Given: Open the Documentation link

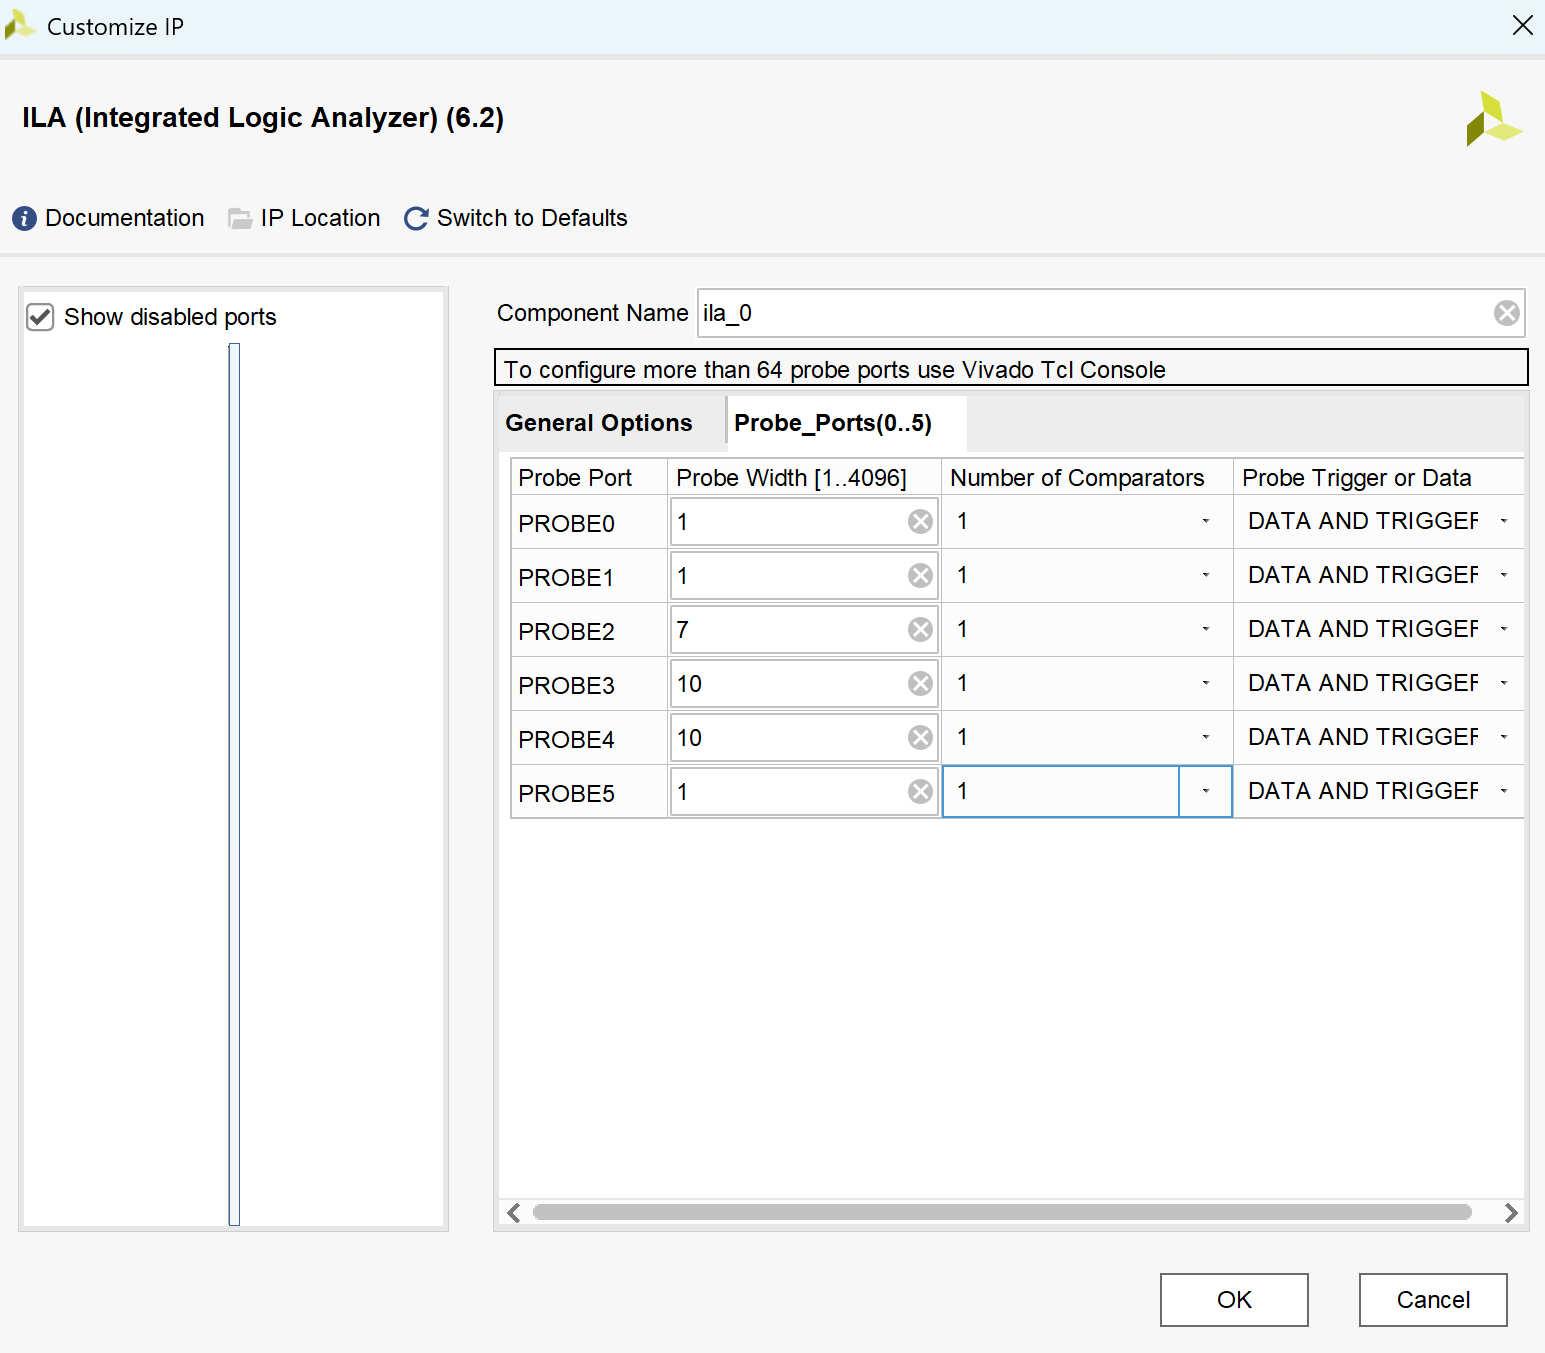Looking at the screenshot, I should tap(125, 218).
